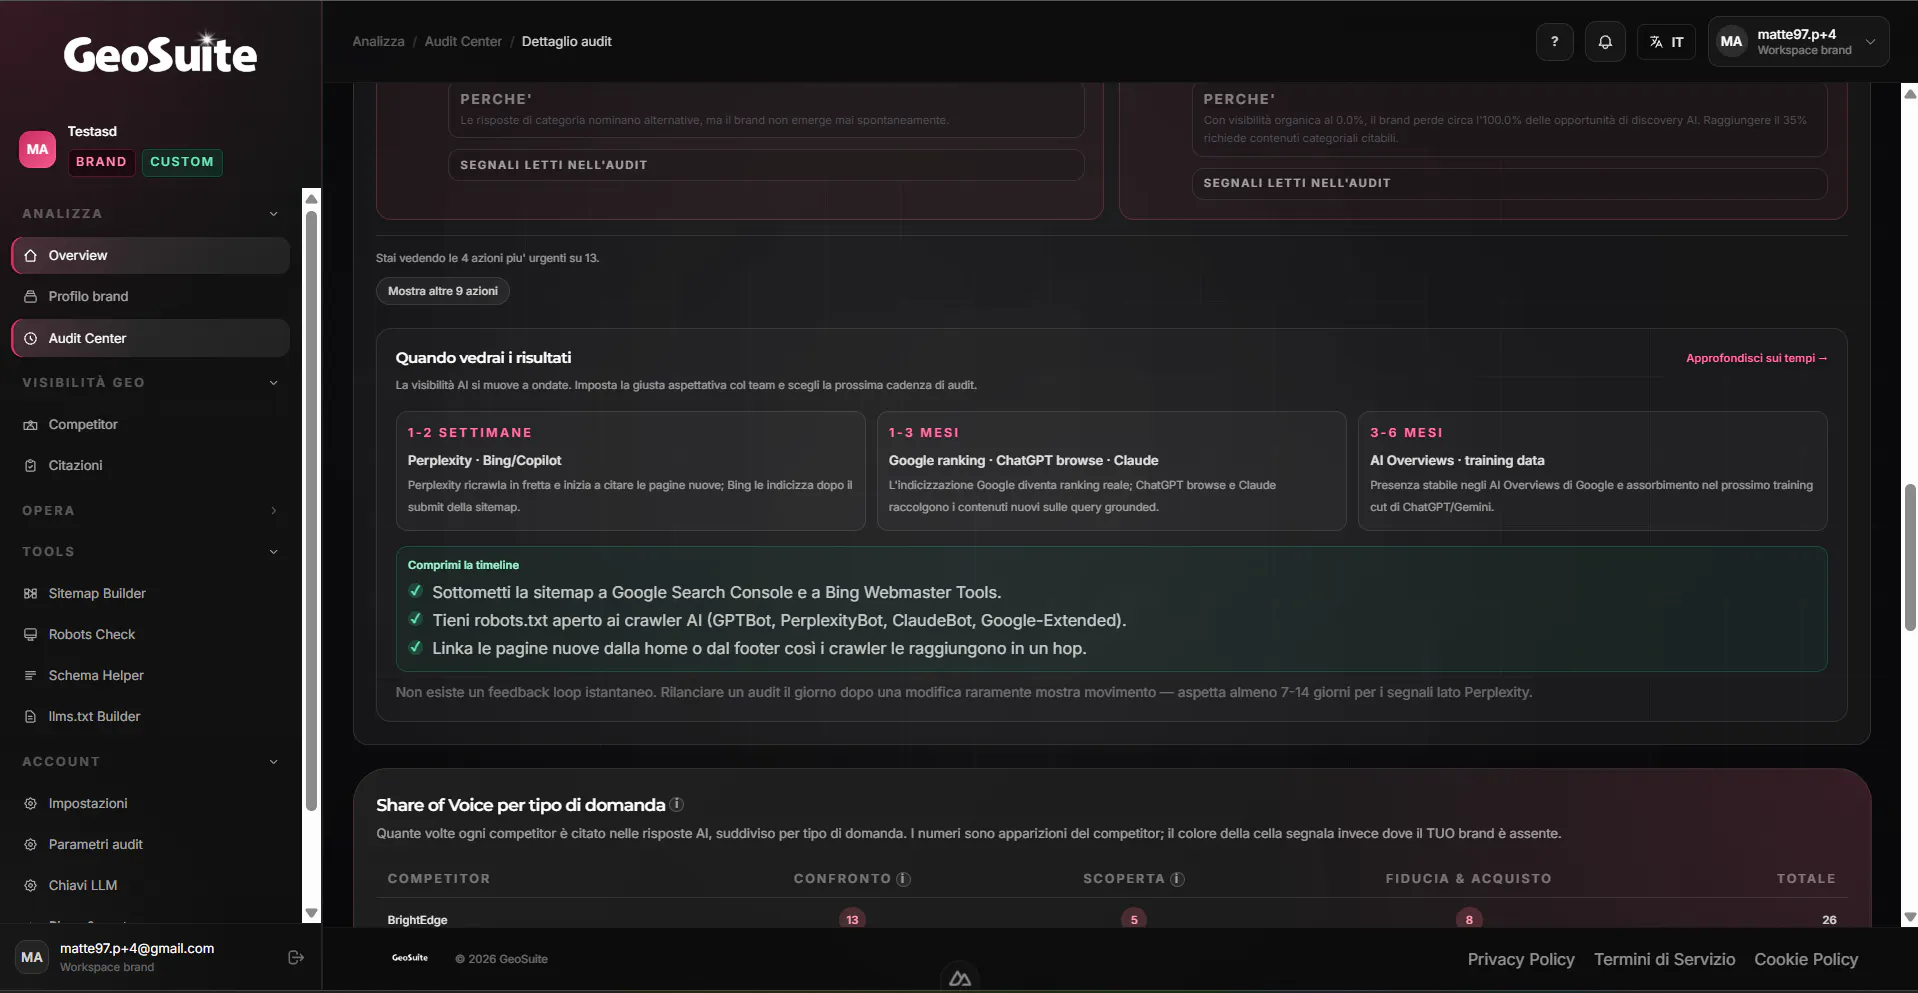Click the Citazioni icon in sidebar
The height and width of the screenshot is (993, 1918).
click(x=31, y=465)
